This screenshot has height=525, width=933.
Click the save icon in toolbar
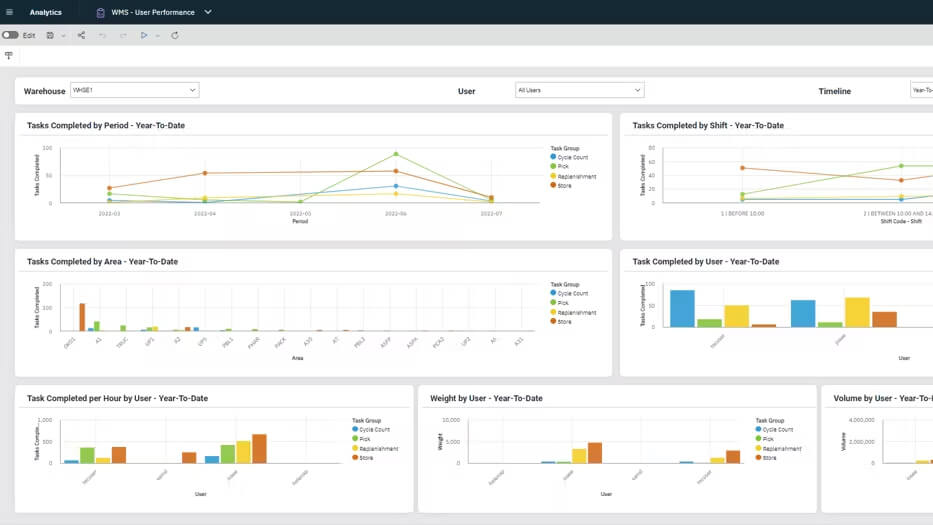[x=50, y=35]
